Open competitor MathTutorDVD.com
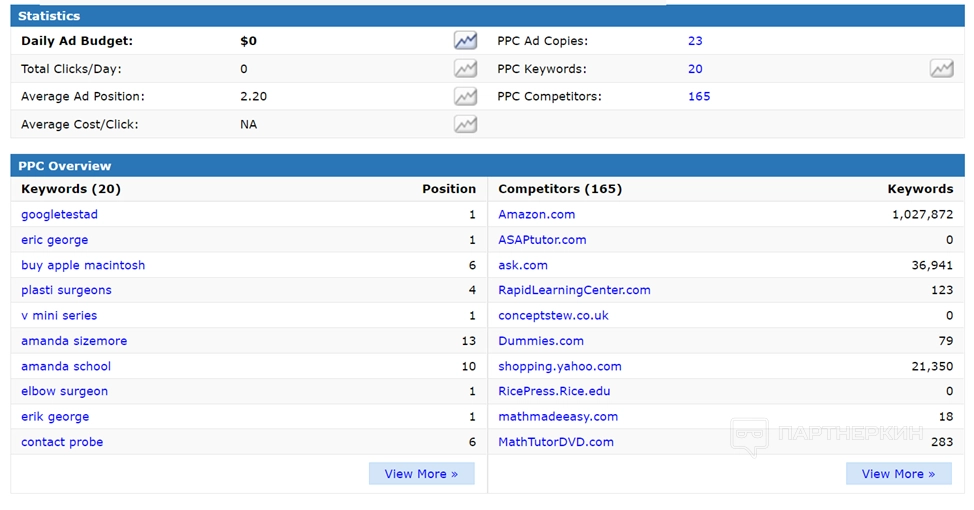Viewport: 974px width, 510px height. click(x=556, y=442)
